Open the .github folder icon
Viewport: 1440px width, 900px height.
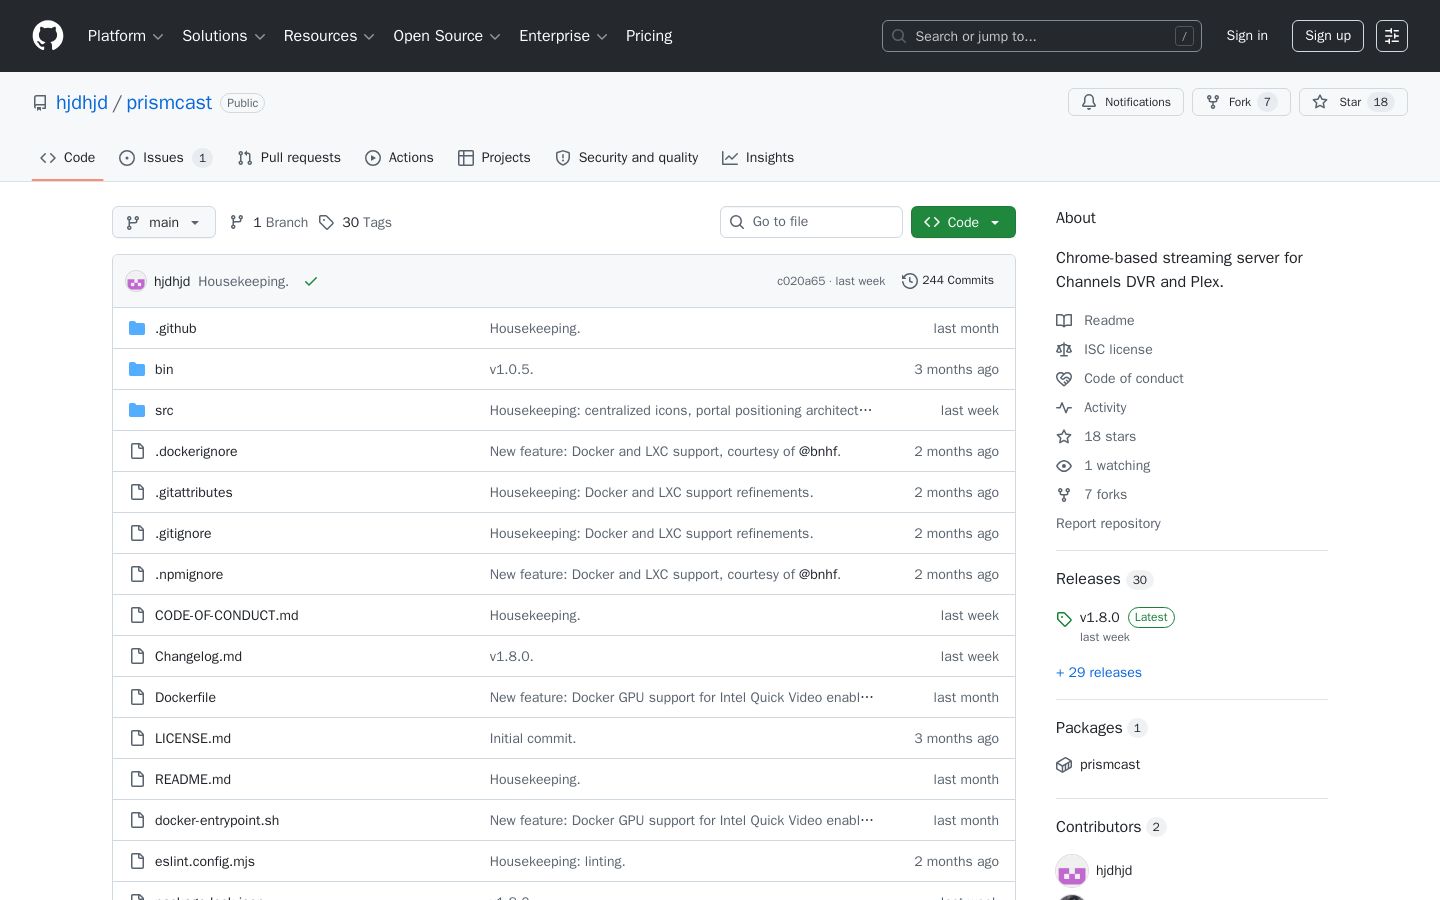(x=137, y=328)
